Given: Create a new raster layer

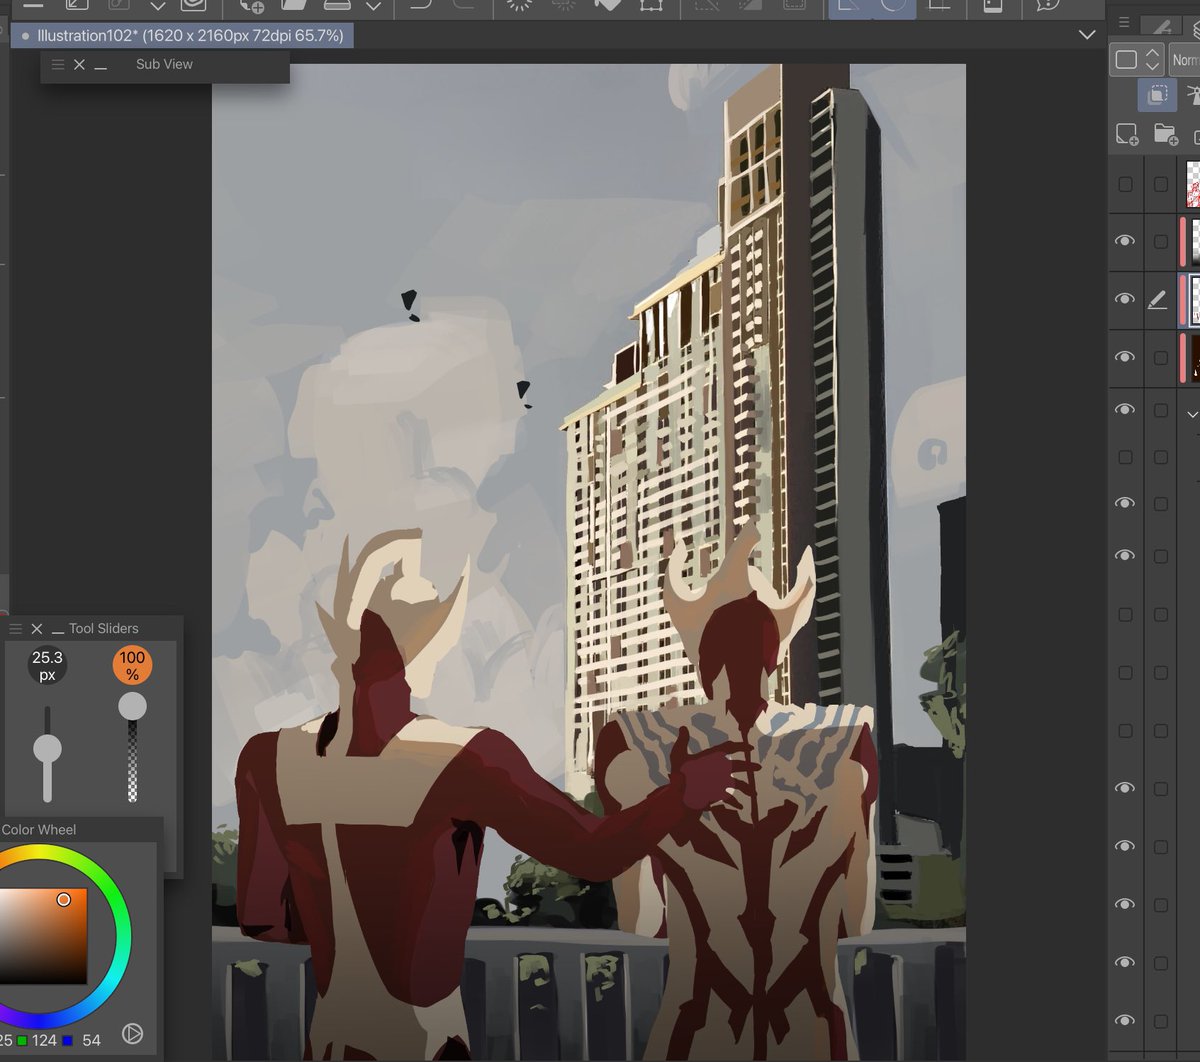Looking at the screenshot, I should coord(1127,134).
